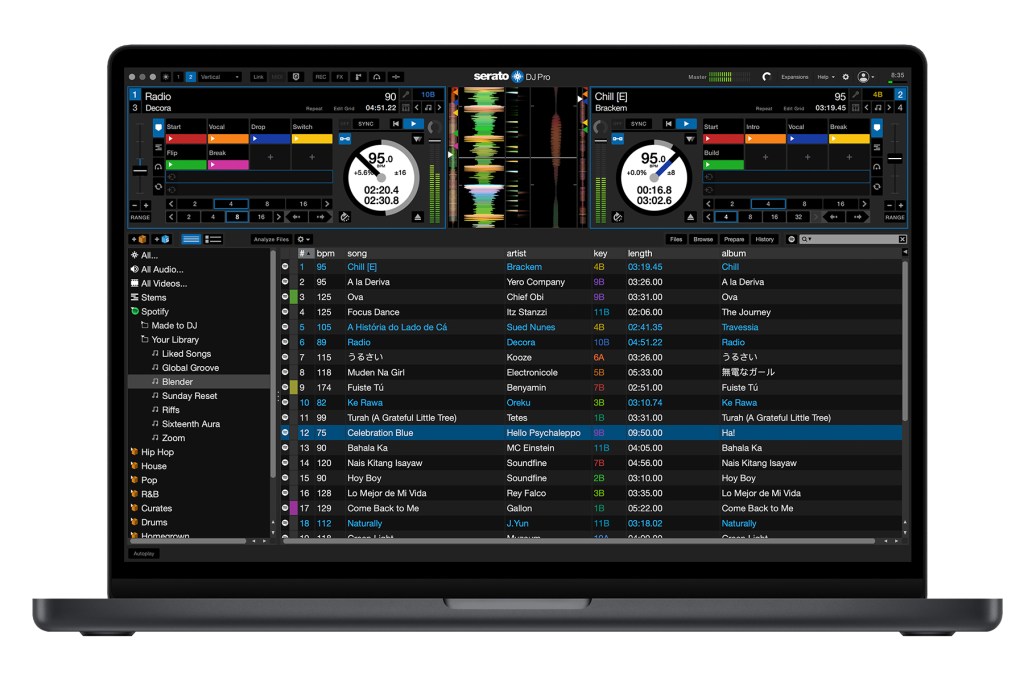Open the FX panel
This screenshot has height=682, width=1024.
pyautogui.click(x=340, y=77)
